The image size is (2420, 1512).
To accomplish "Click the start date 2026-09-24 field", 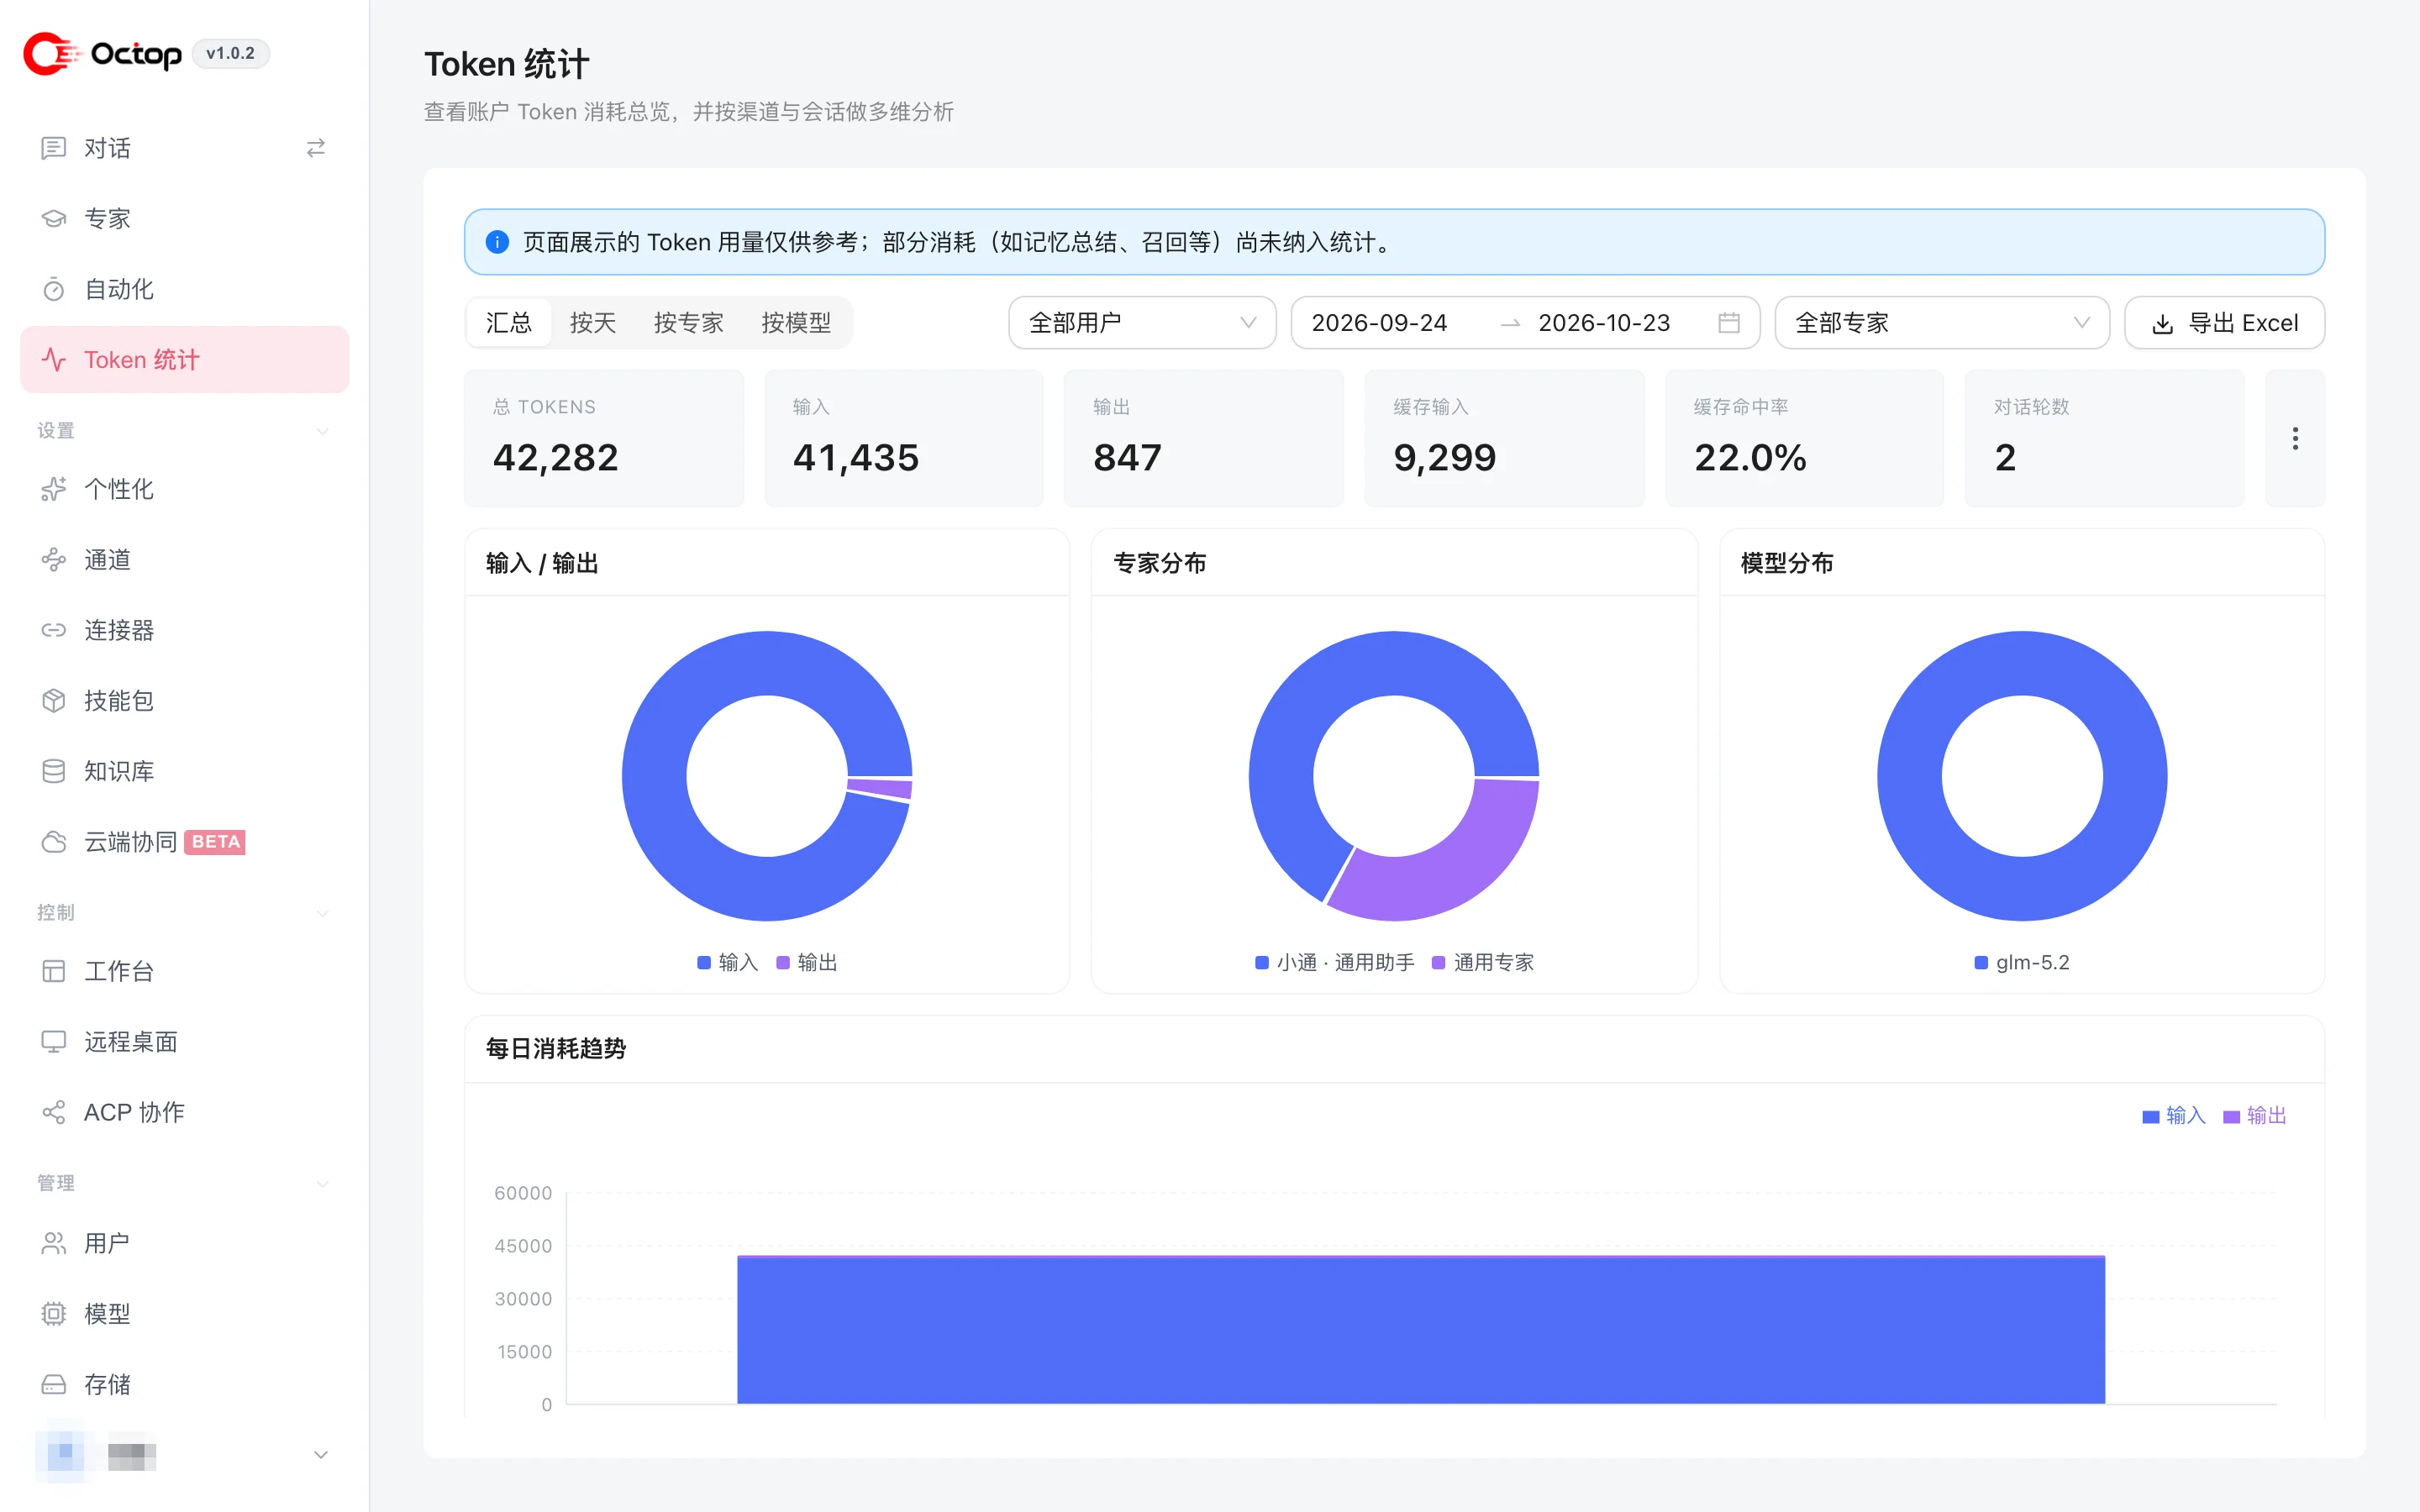I will tap(1379, 323).
